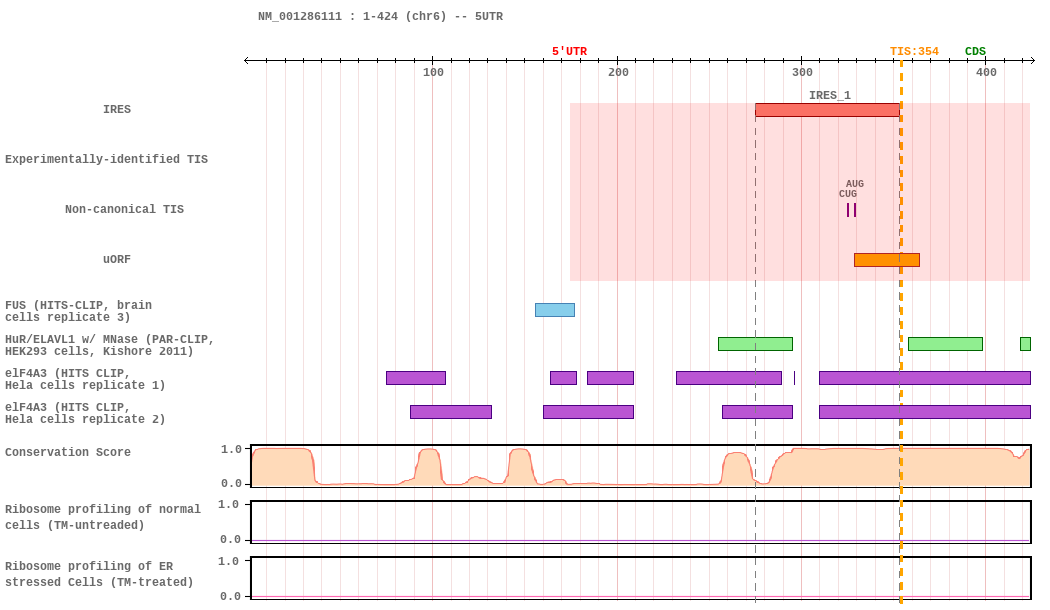Select HuR/ELAVL1 green block after the TIS
1050x610 pixels.
pos(946,344)
